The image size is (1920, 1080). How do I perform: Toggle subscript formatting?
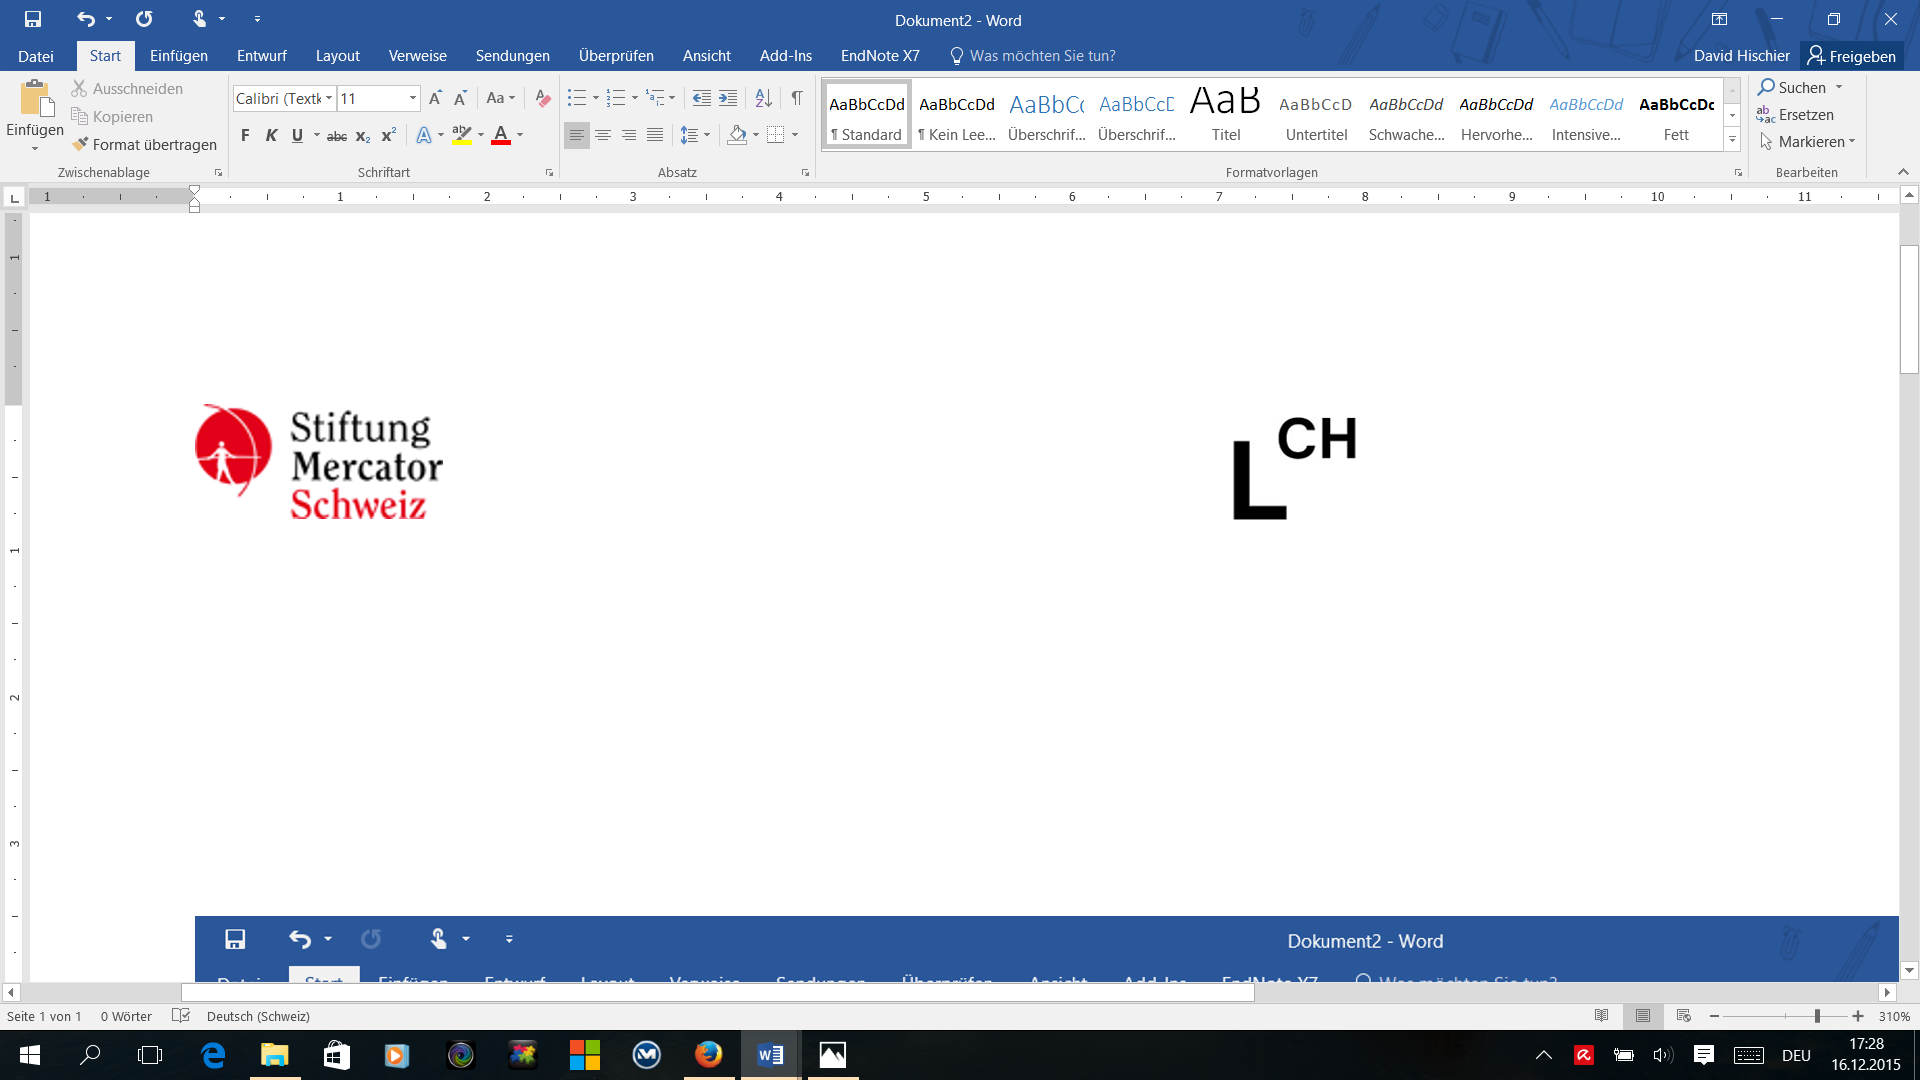coord(363,135)
